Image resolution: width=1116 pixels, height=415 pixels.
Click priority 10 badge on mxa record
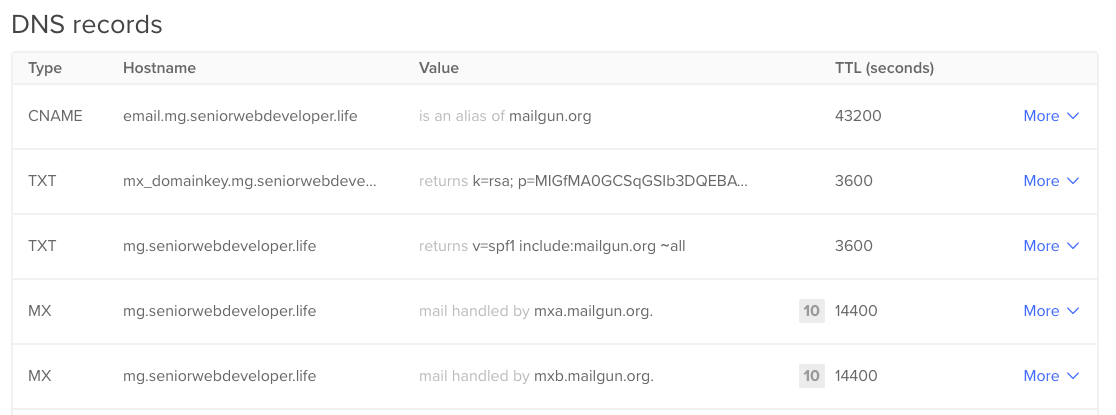(811, 311)
